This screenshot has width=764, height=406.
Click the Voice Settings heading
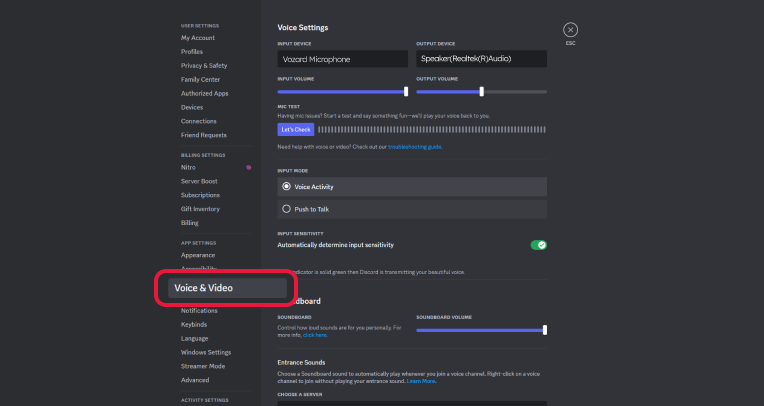click(303, 28)
